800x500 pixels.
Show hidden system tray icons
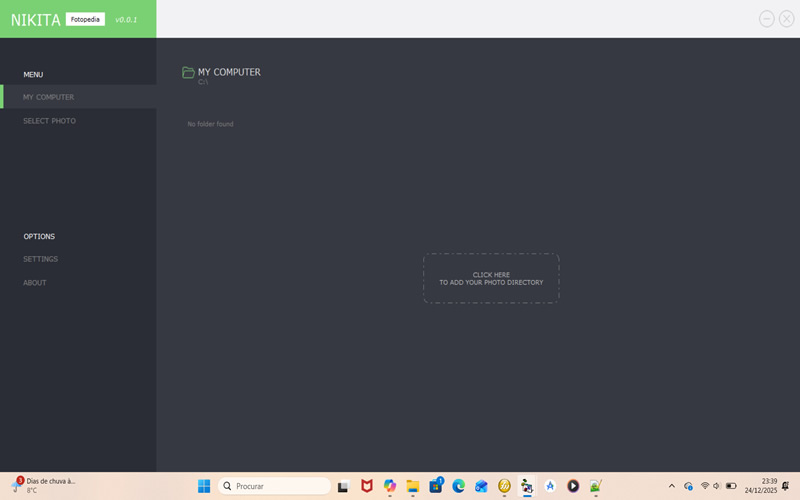[671, 486]
